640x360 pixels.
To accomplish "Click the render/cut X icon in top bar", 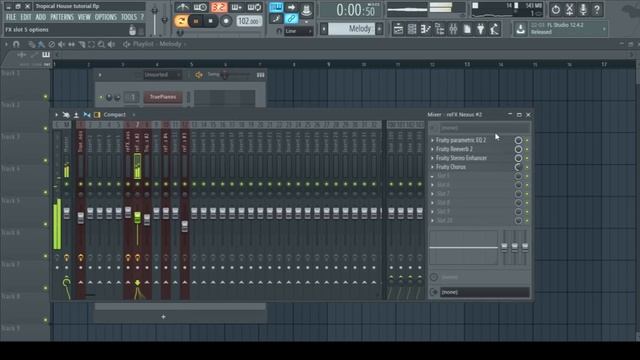I will [569, 9].
